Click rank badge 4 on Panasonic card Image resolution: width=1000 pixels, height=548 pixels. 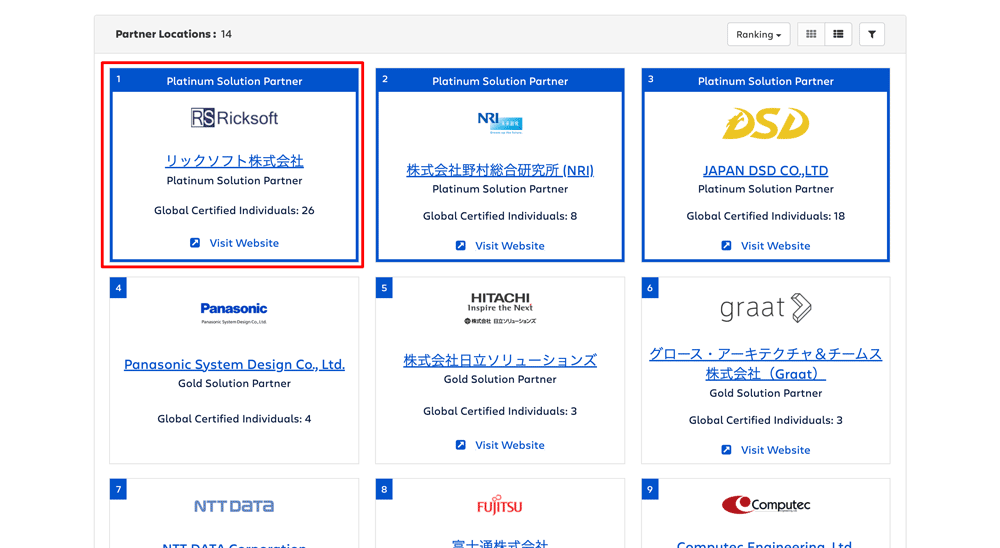click(x=118, y=288)
